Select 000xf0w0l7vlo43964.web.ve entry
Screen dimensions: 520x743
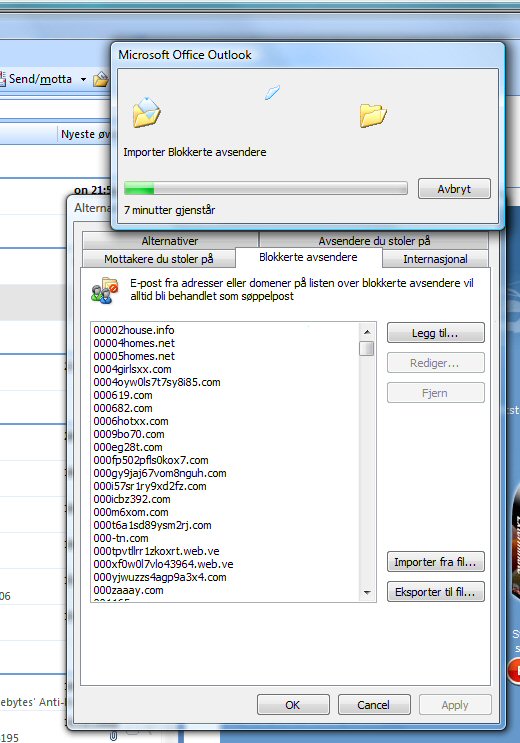[x=164, y=564]
